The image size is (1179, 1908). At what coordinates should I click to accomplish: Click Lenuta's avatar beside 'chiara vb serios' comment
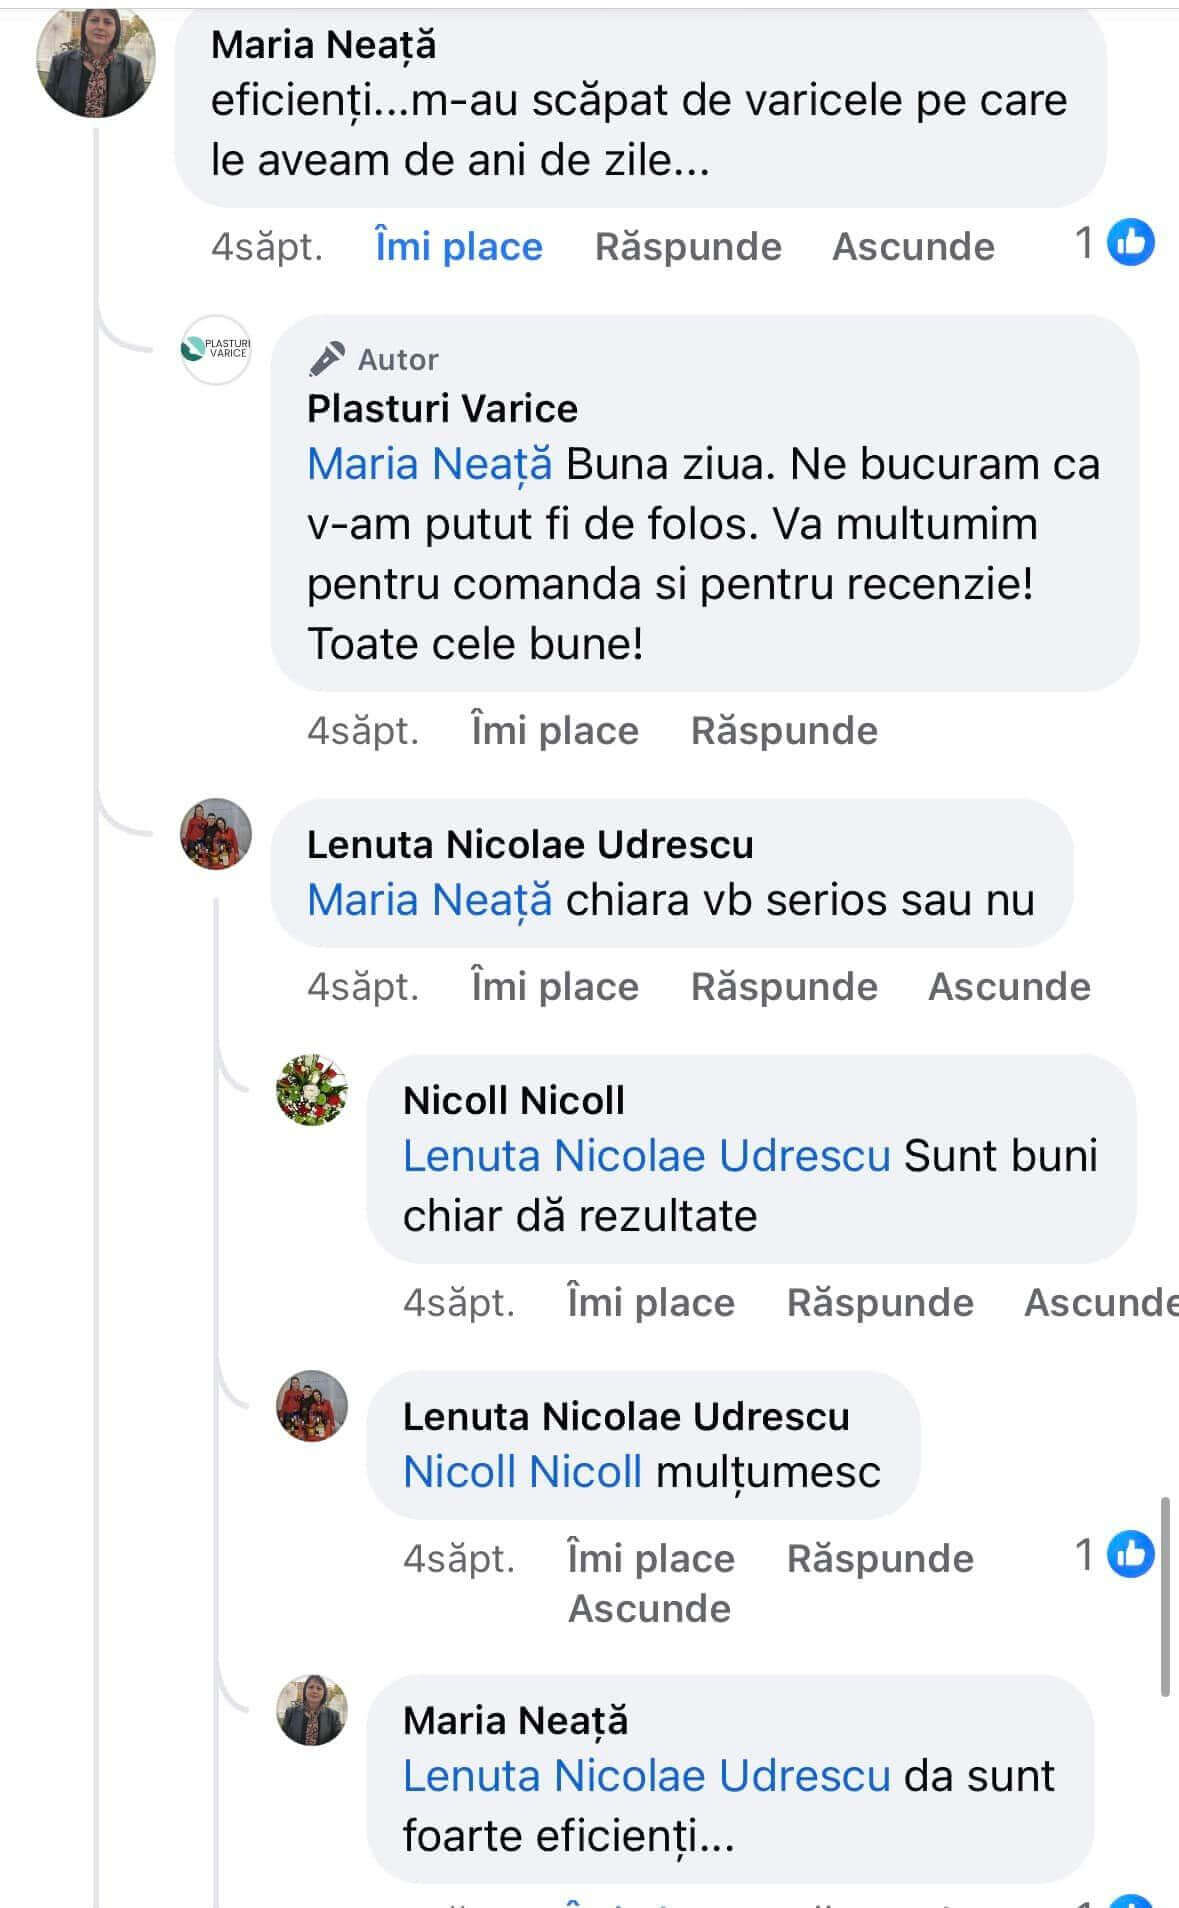tap(216, 834)
